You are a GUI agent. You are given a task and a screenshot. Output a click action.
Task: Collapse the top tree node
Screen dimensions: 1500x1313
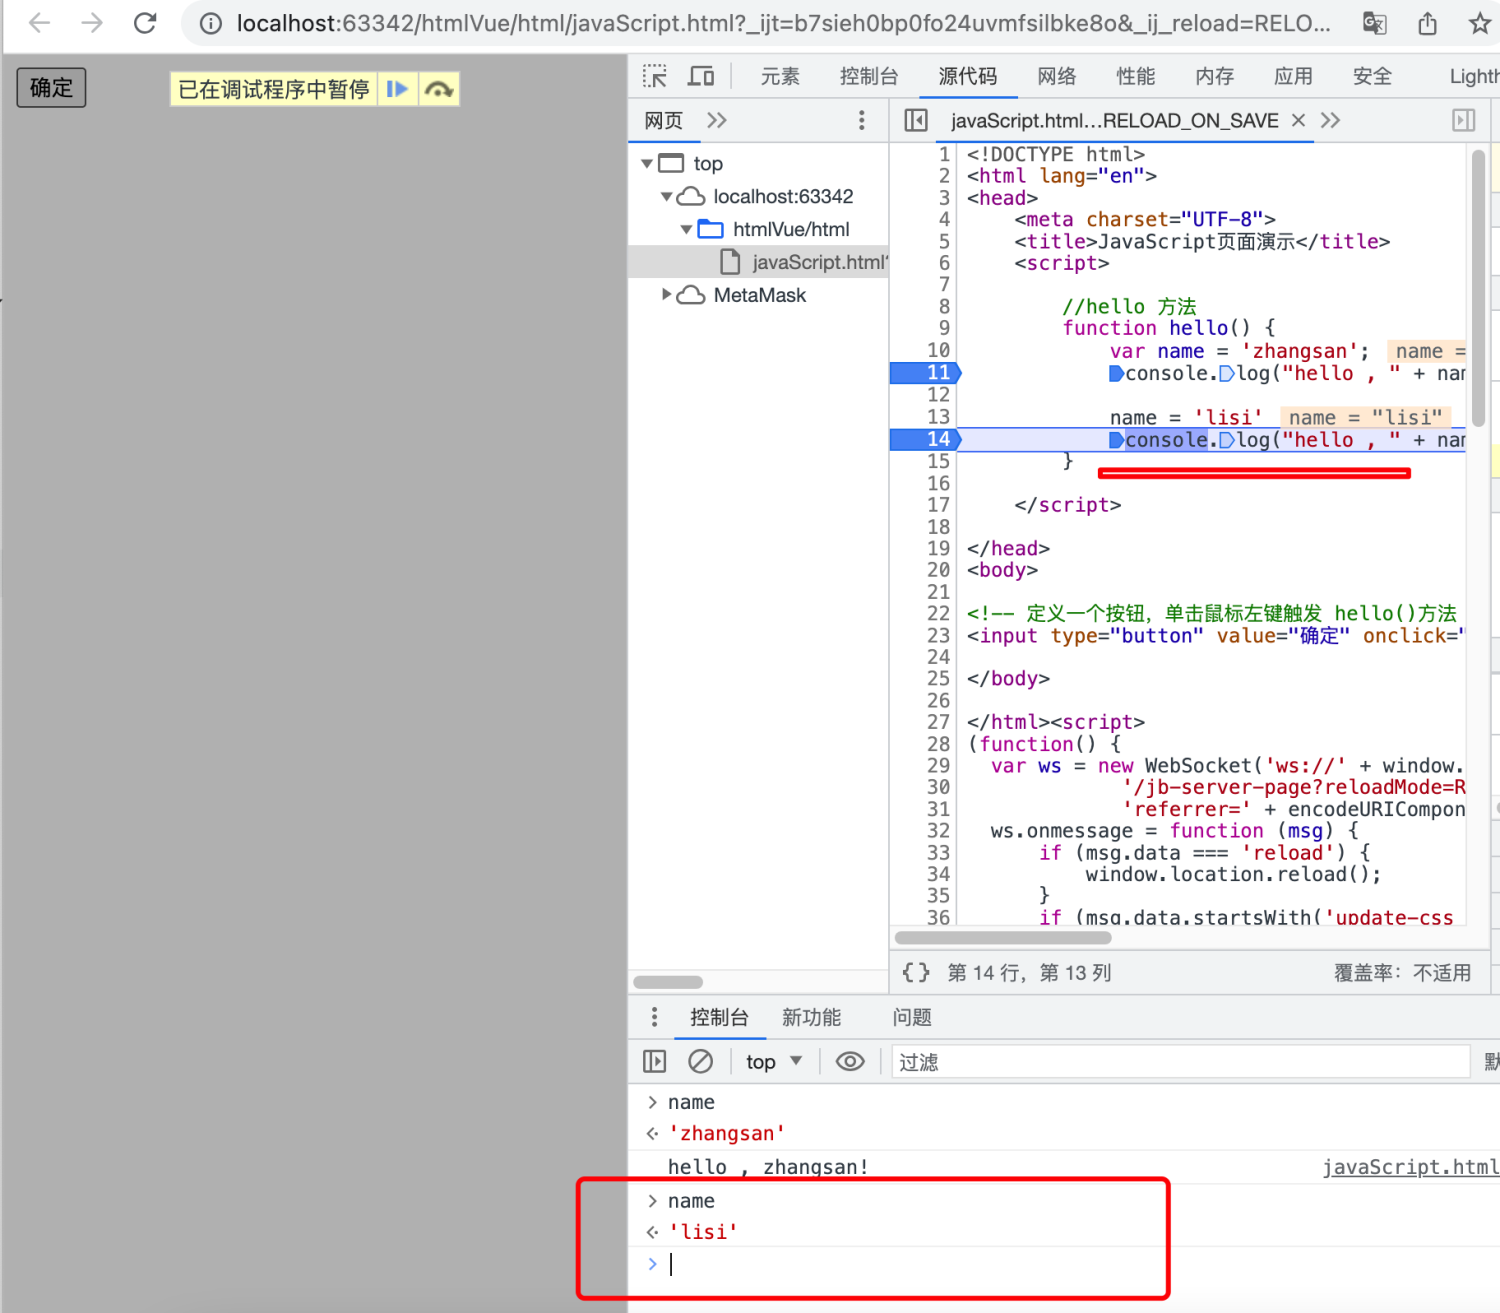(647, 163)
